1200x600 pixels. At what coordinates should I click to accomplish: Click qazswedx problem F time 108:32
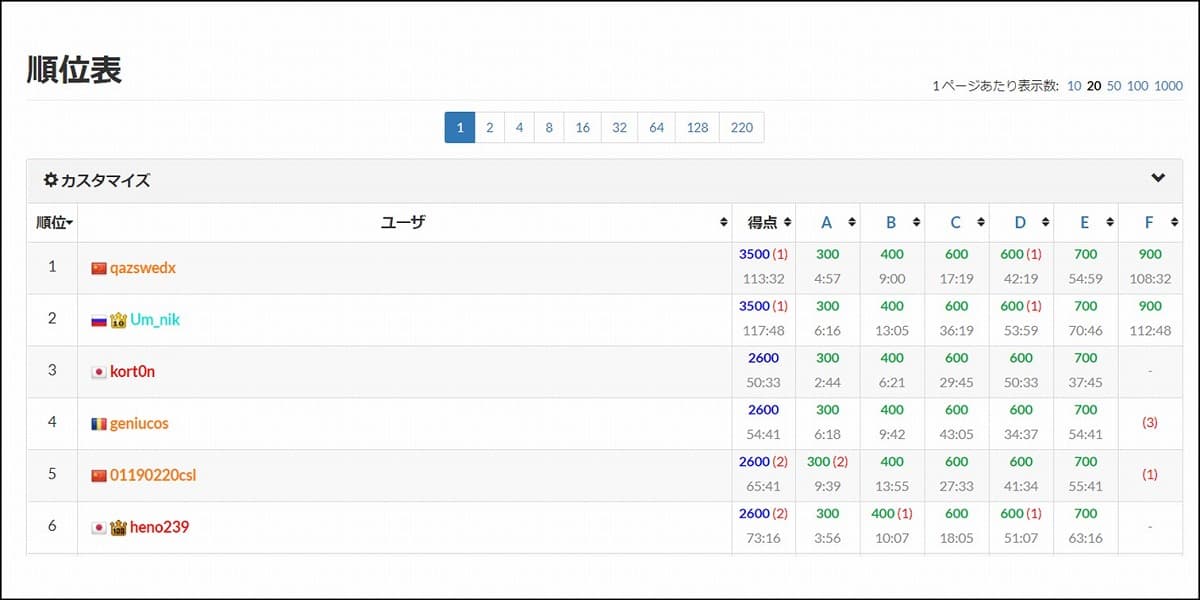tap(1150, 278)
